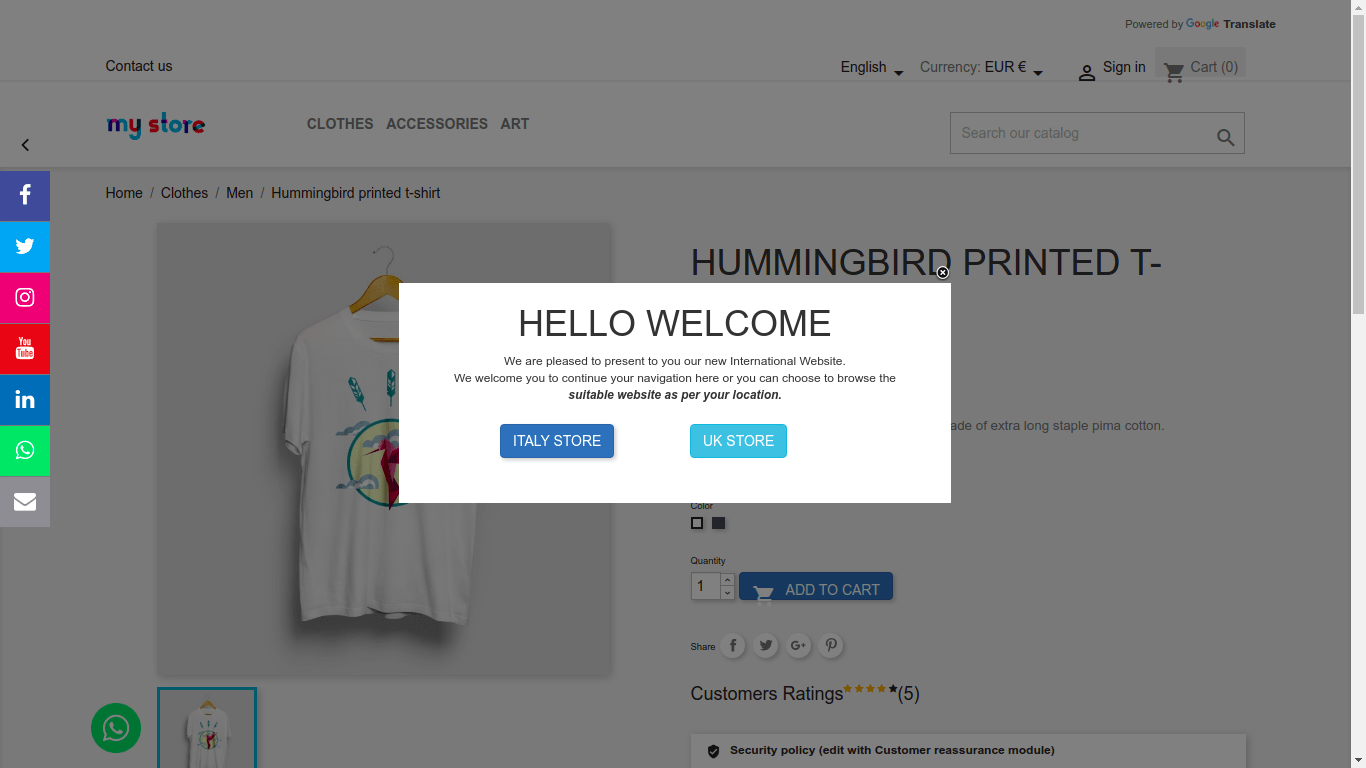This screenshot has width=1366, height=768.
Task: Open the YouTube sidebar icon
Action: pyautogui.click(x=25, y=348)
